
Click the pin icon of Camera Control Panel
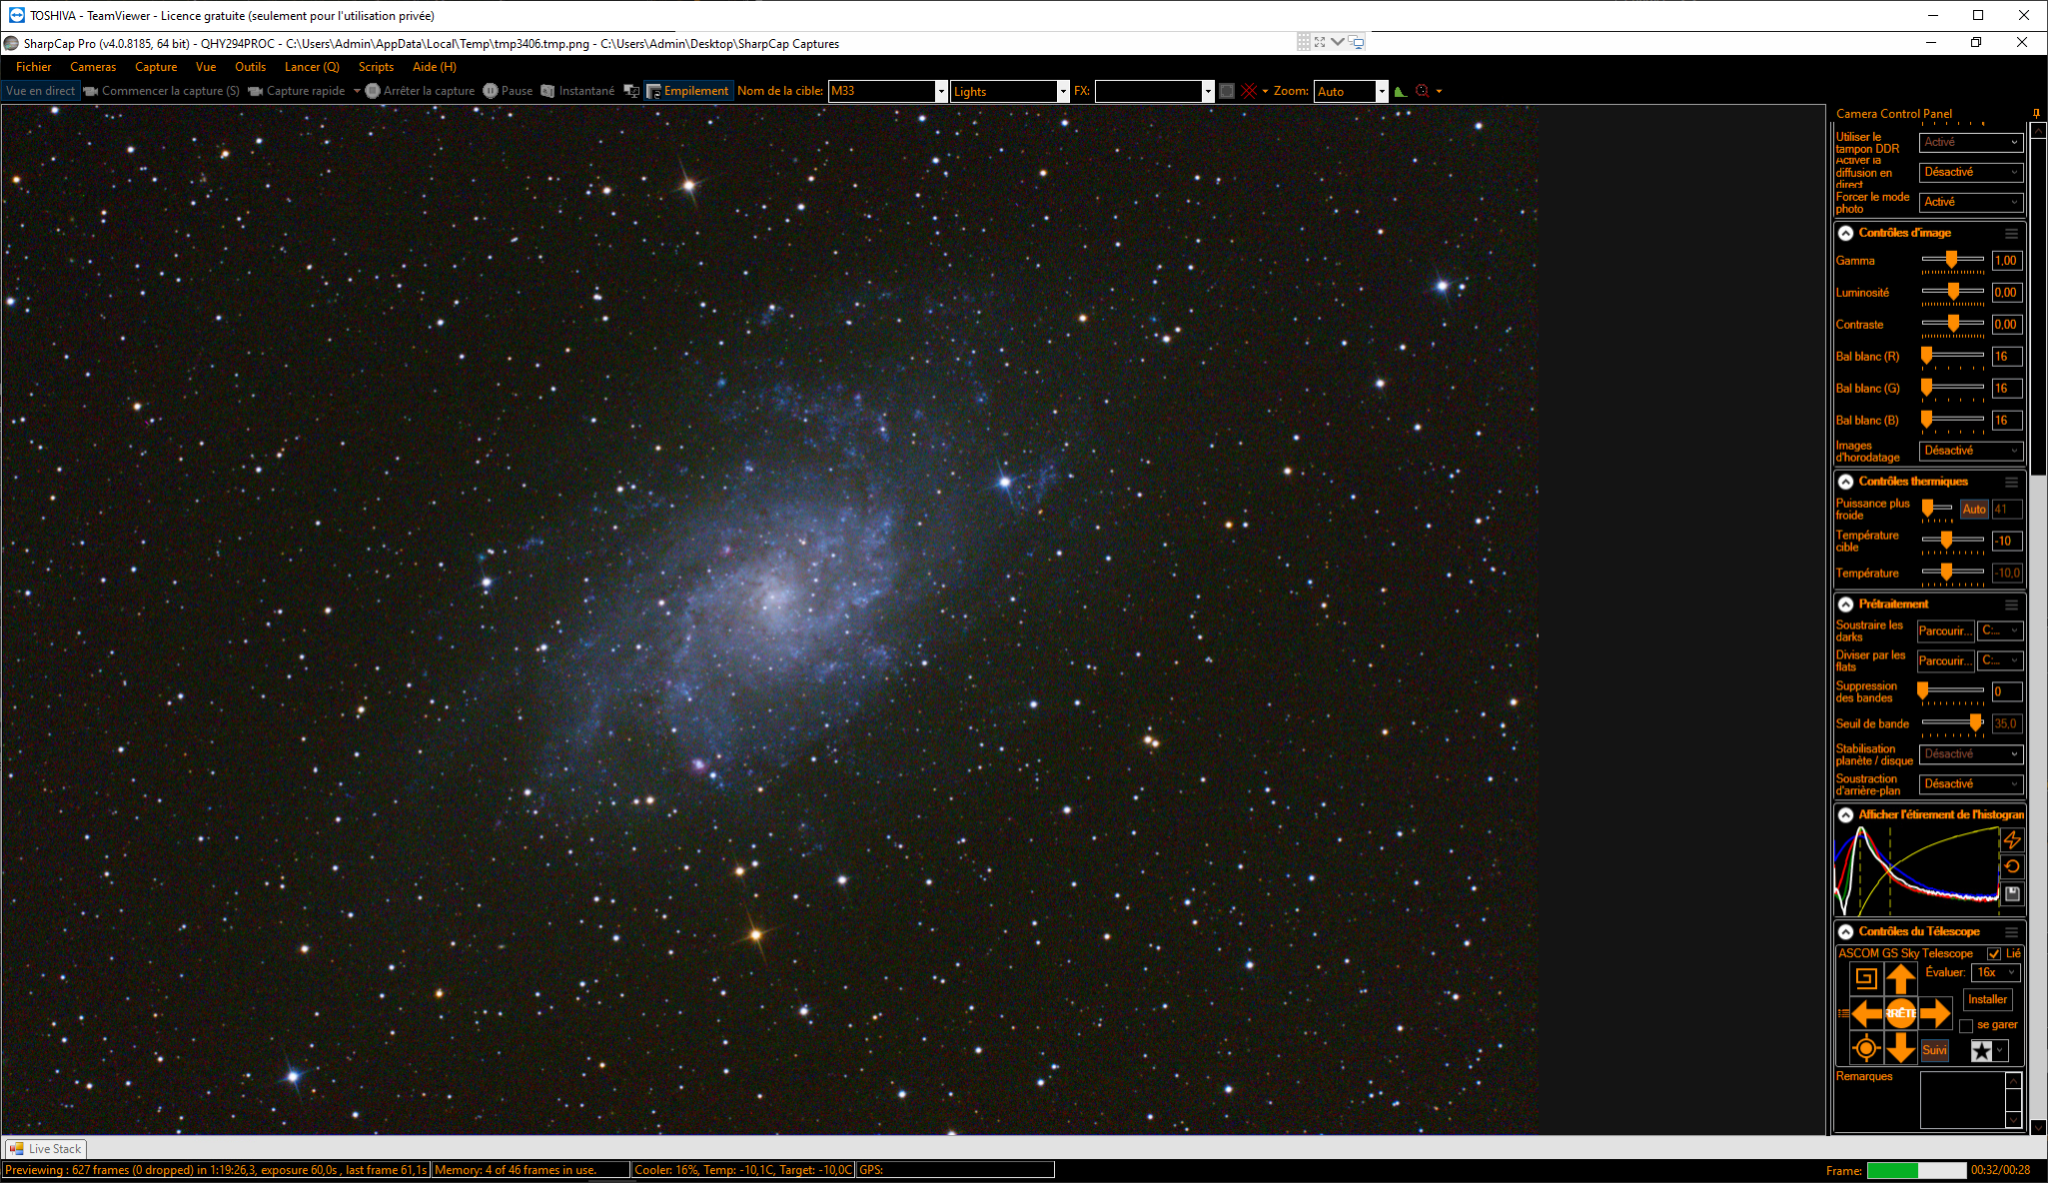2036,114
